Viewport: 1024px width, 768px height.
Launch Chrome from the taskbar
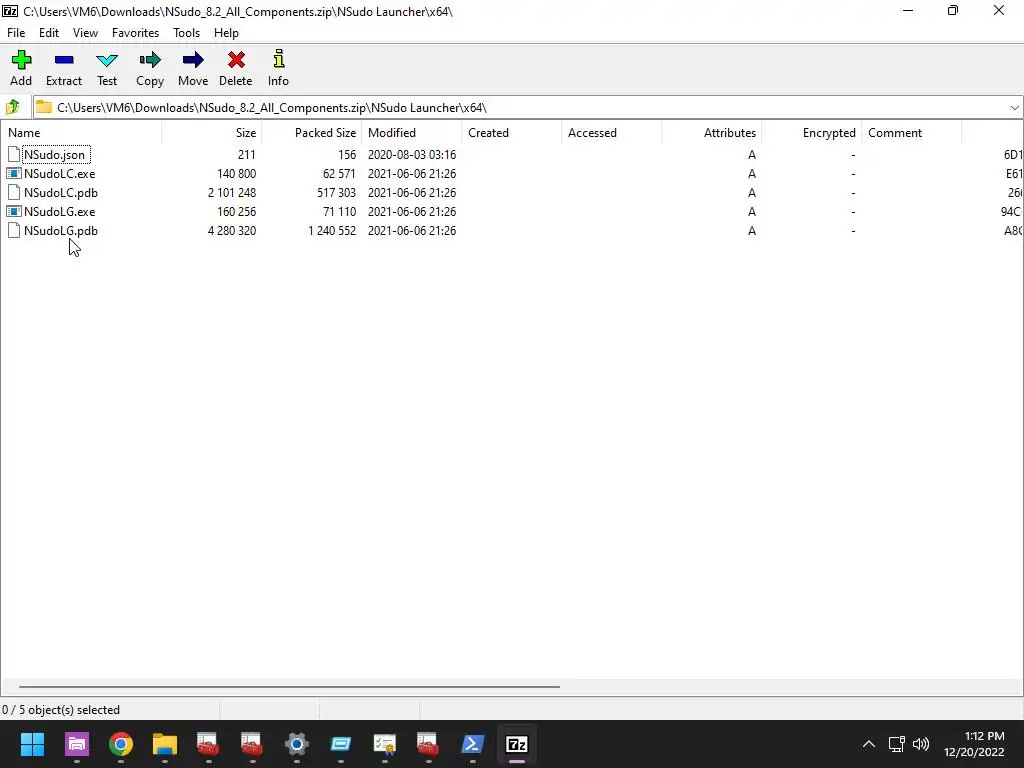(x=121, y=744)
